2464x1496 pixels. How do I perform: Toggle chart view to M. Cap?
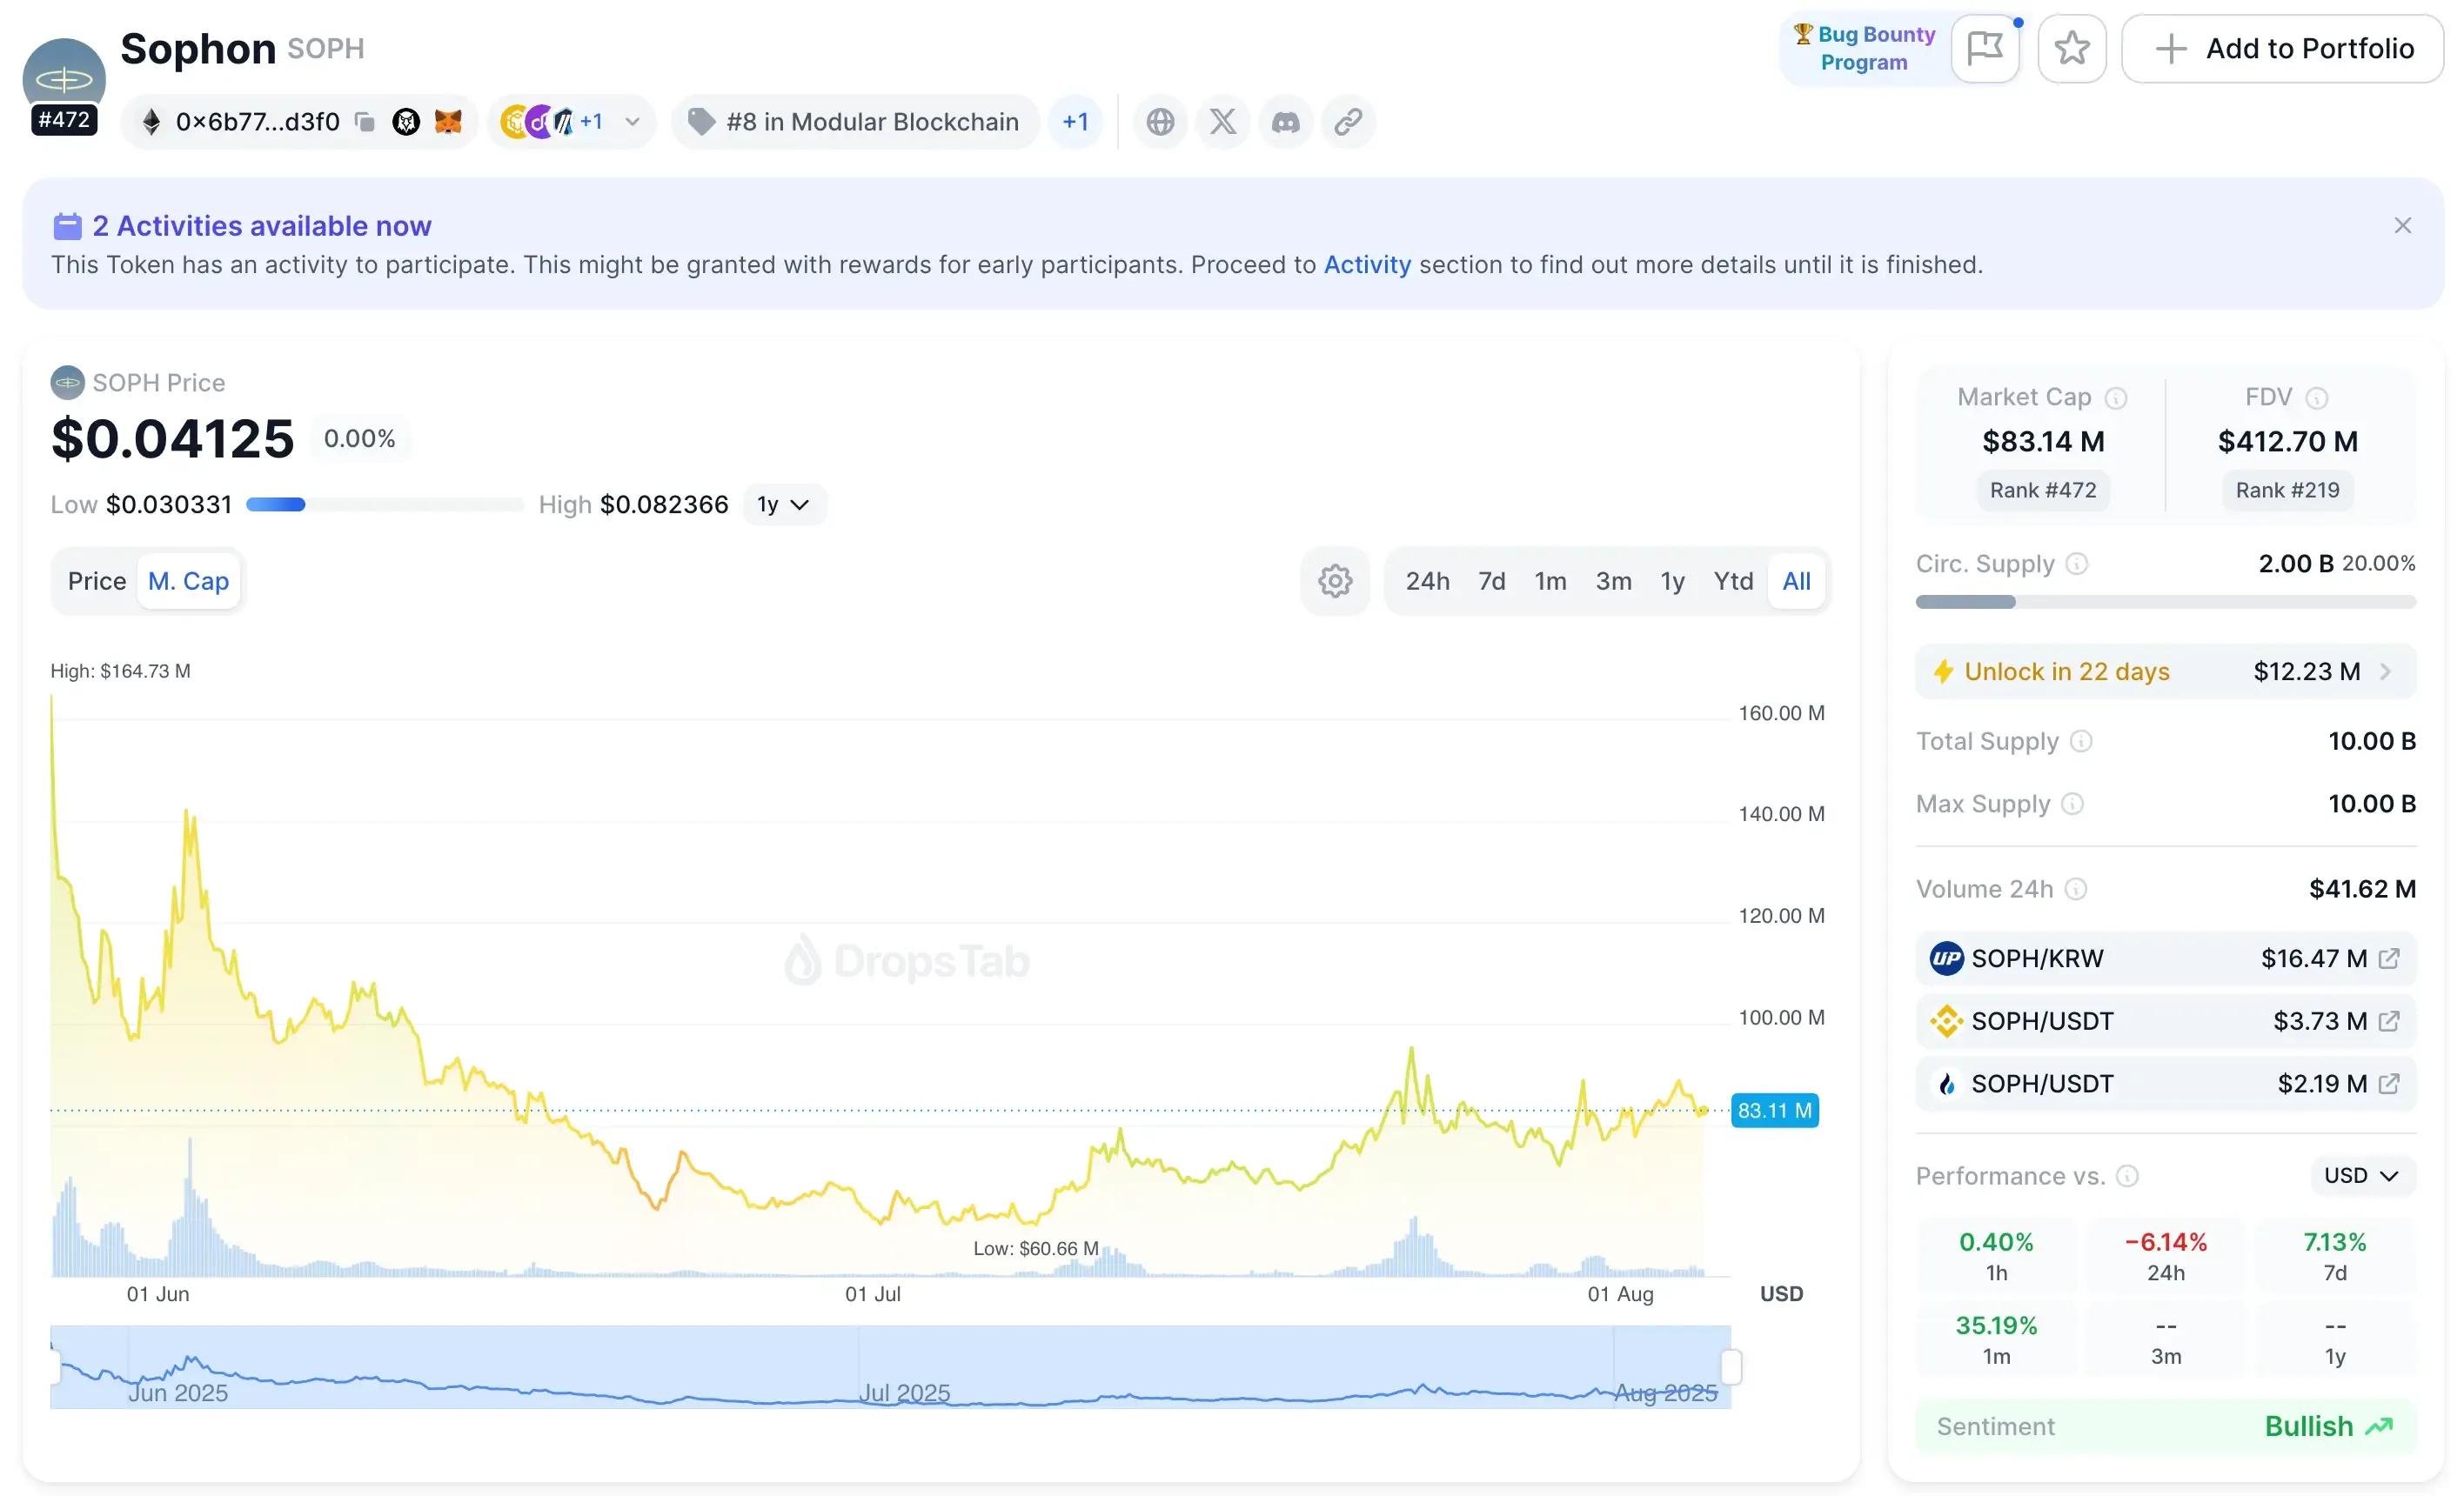pyautogui.click(x=189, y=580)
